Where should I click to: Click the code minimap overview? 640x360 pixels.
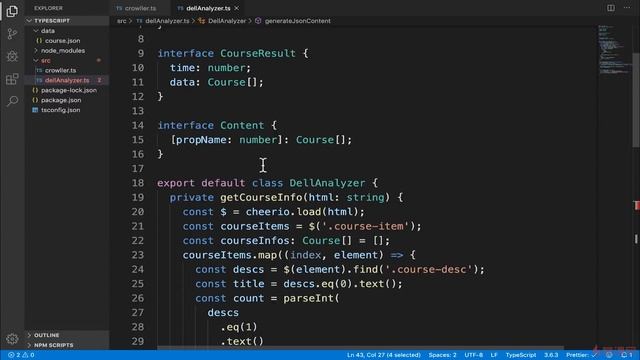(x=614, y=50)
